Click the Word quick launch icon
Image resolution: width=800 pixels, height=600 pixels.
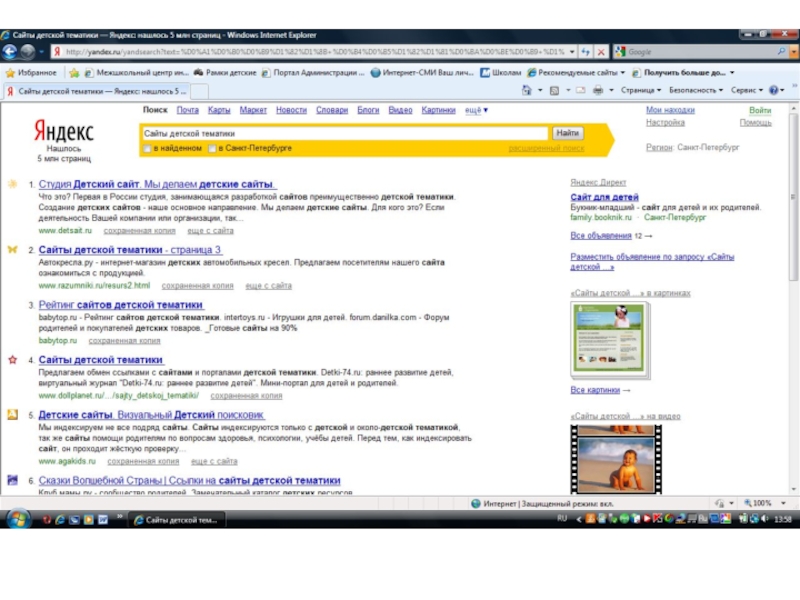click(x=103, y=519)
